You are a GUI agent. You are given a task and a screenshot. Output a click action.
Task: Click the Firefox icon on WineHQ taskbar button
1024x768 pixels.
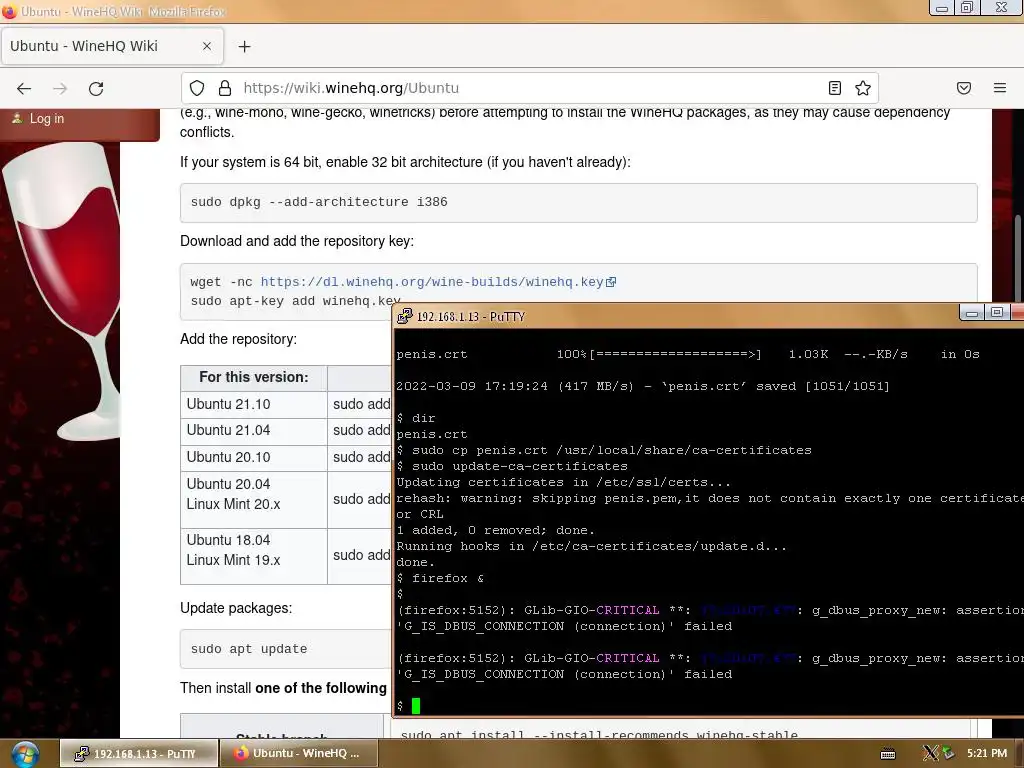(x=241, y=754)
